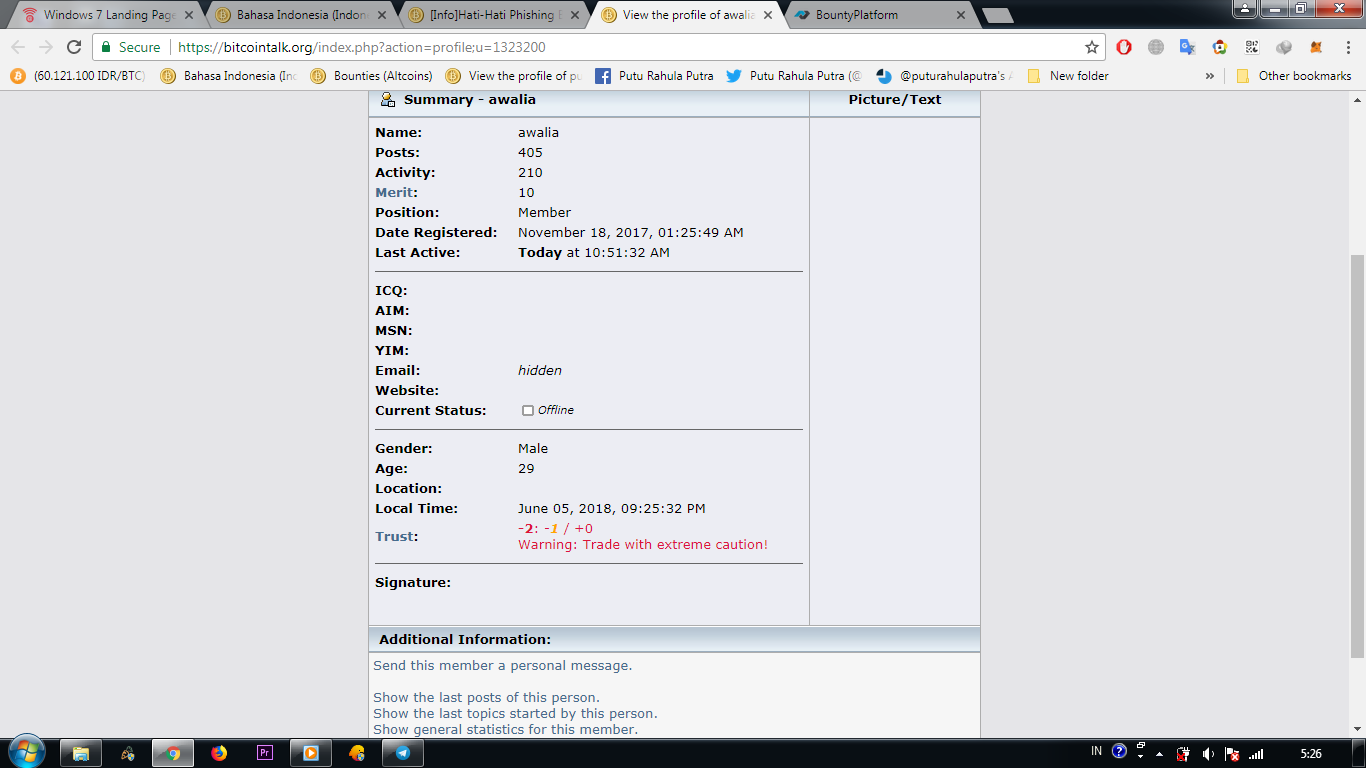Open the @puturahulaputra's bookmark
The image size is (1366, 768).
(944, 76)
